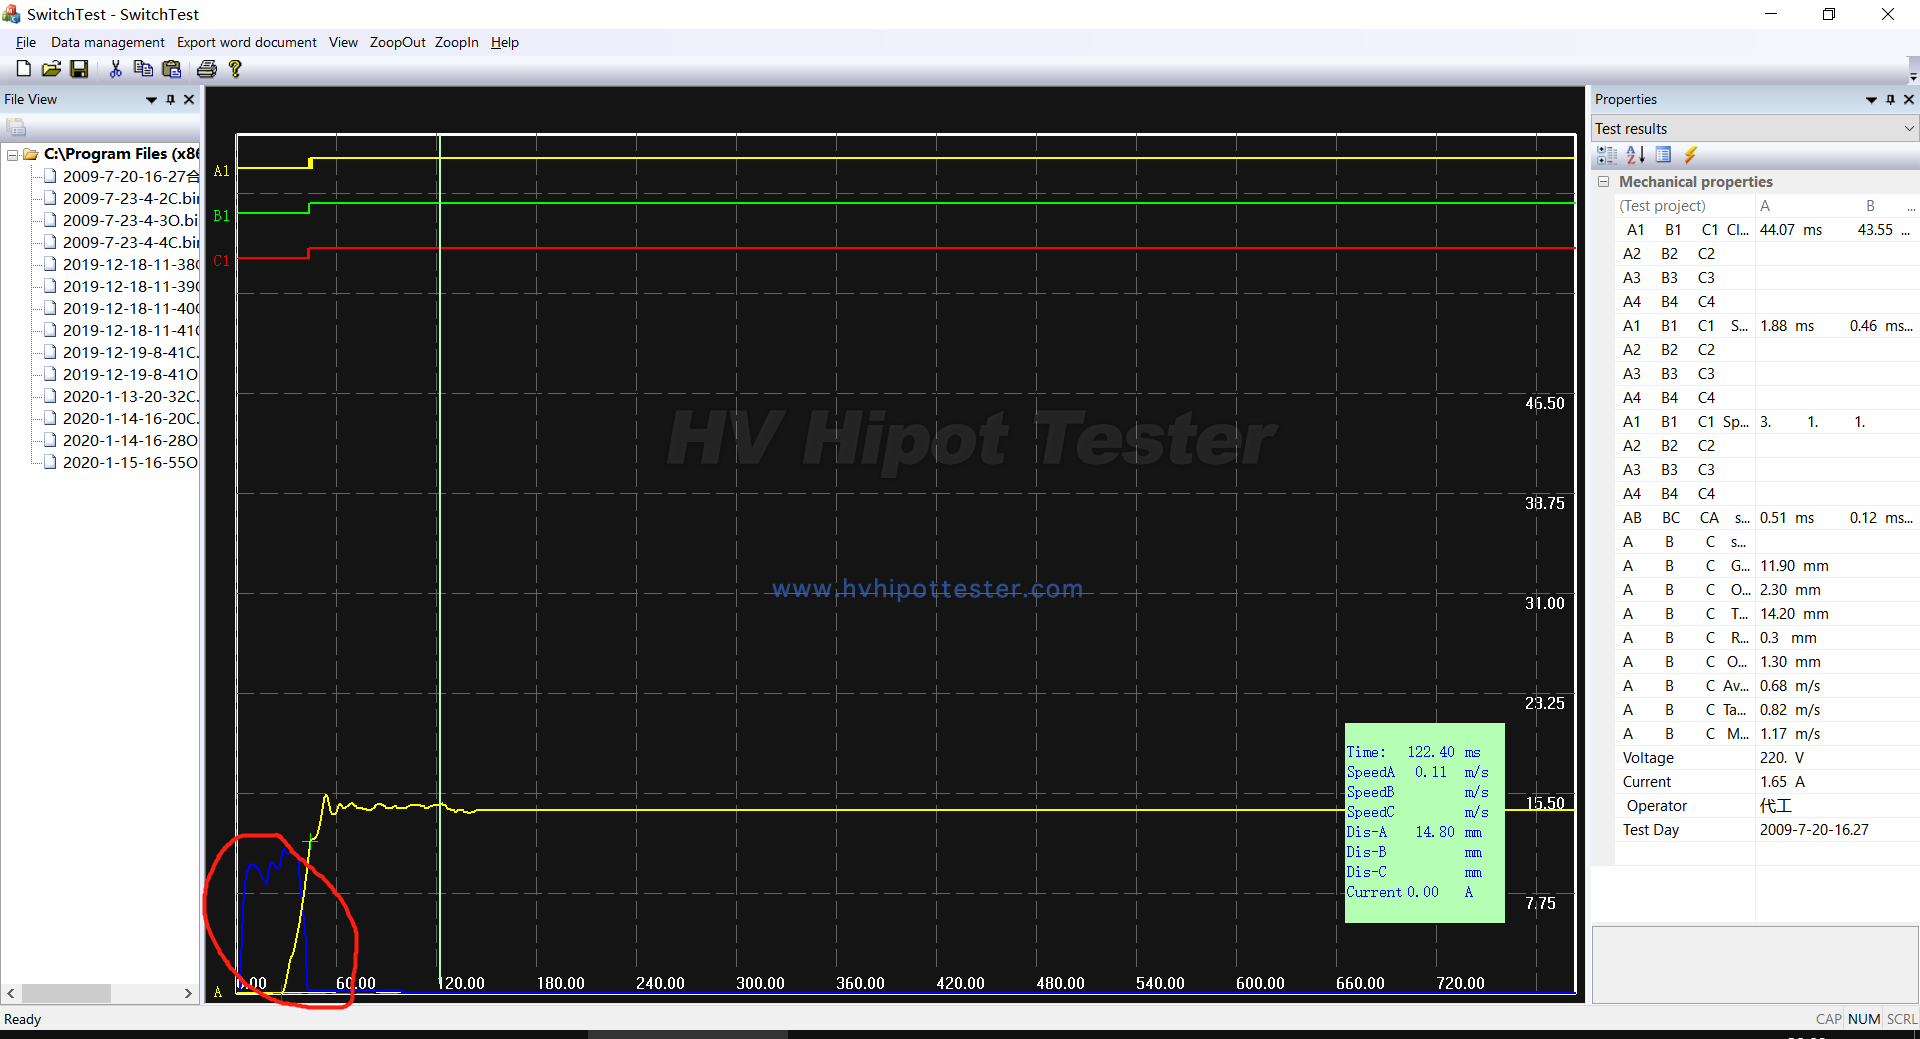Open the Help menu
This screenshot has width=1920, height=1039.
point(505,42)
